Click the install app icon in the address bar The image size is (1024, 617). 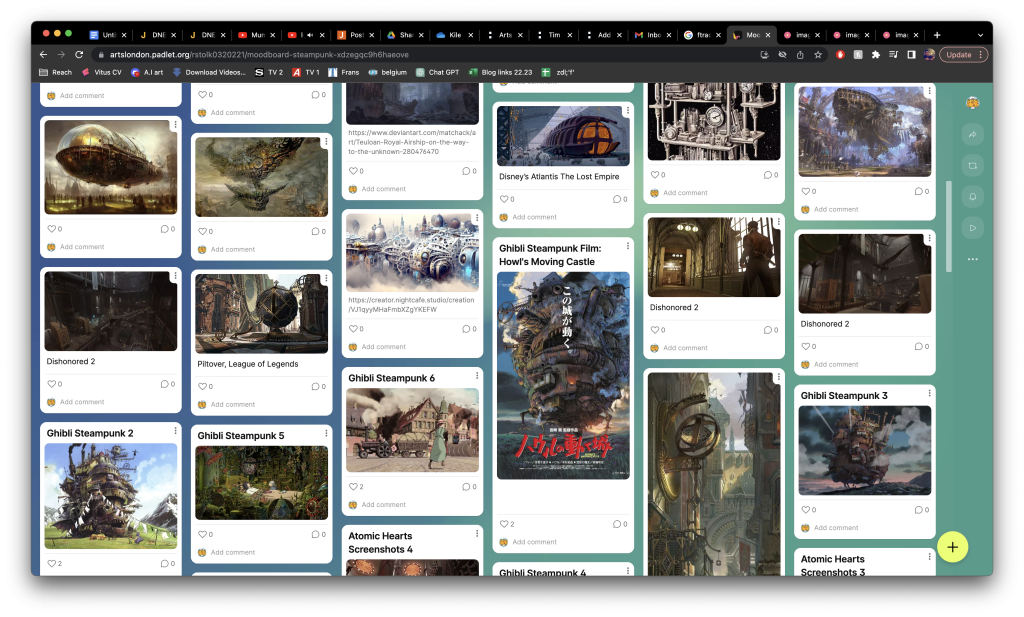764,55
